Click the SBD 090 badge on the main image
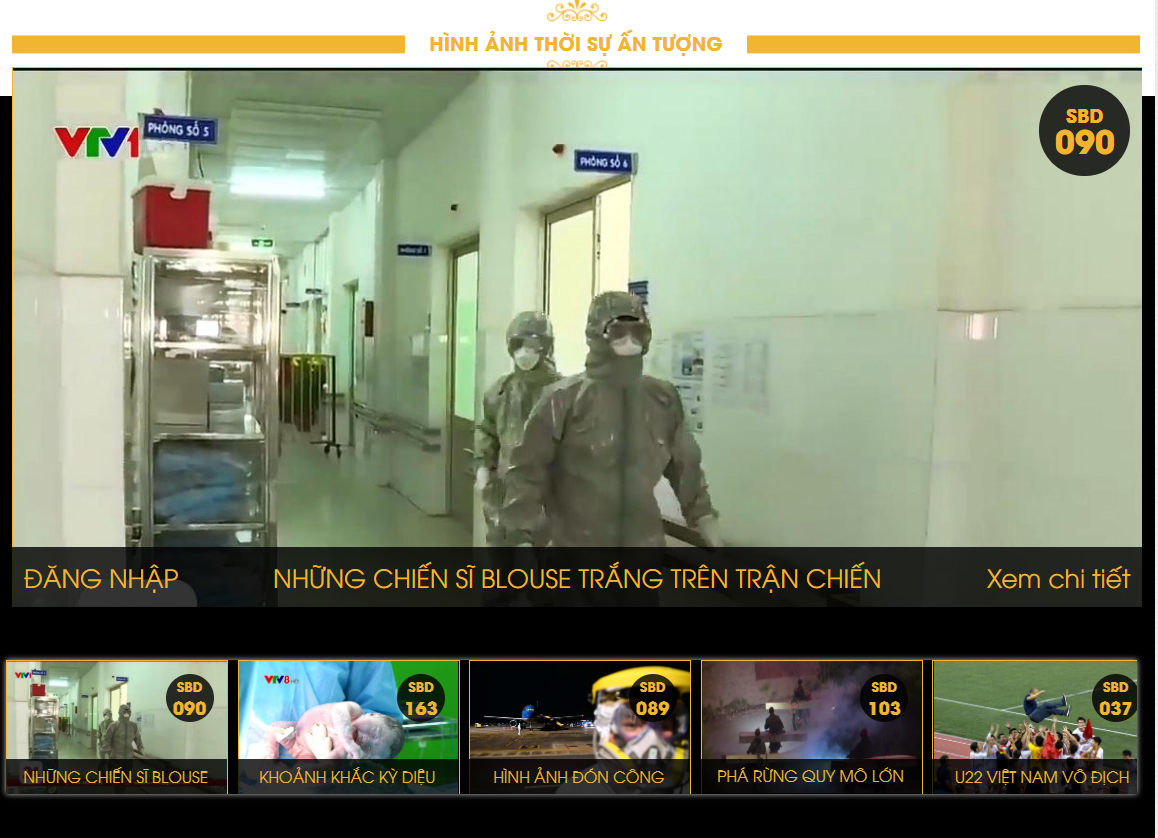This screenshot has height=838, width=1158. (x=1084, y=130)
